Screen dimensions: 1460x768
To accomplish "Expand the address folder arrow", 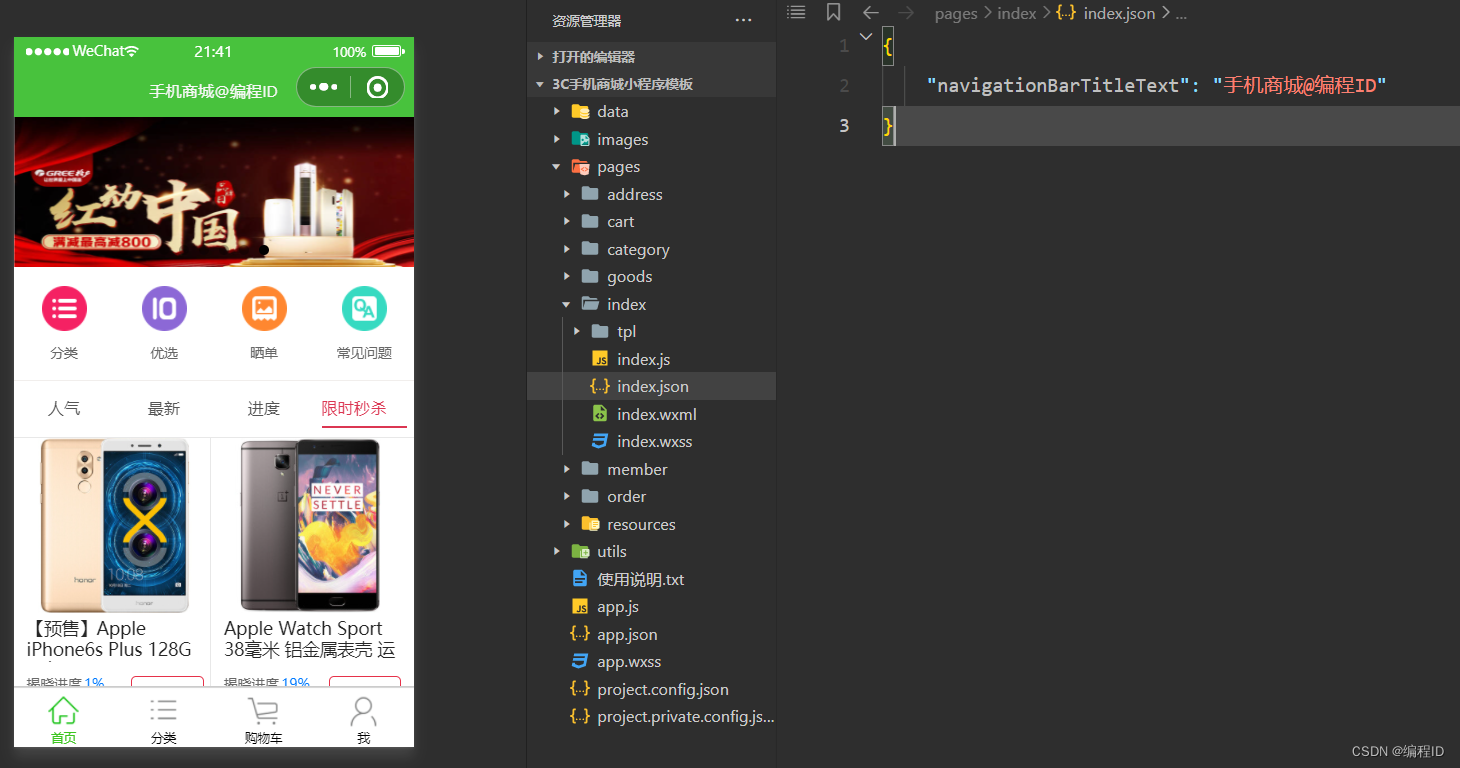I will pyautogui.click(x=567, y=194).
